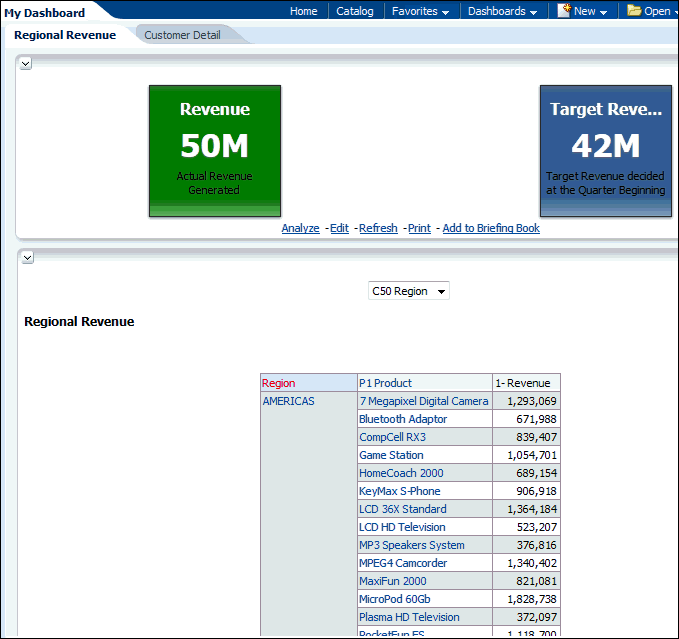Click the revenue value 1,340,402

point(532,563)
